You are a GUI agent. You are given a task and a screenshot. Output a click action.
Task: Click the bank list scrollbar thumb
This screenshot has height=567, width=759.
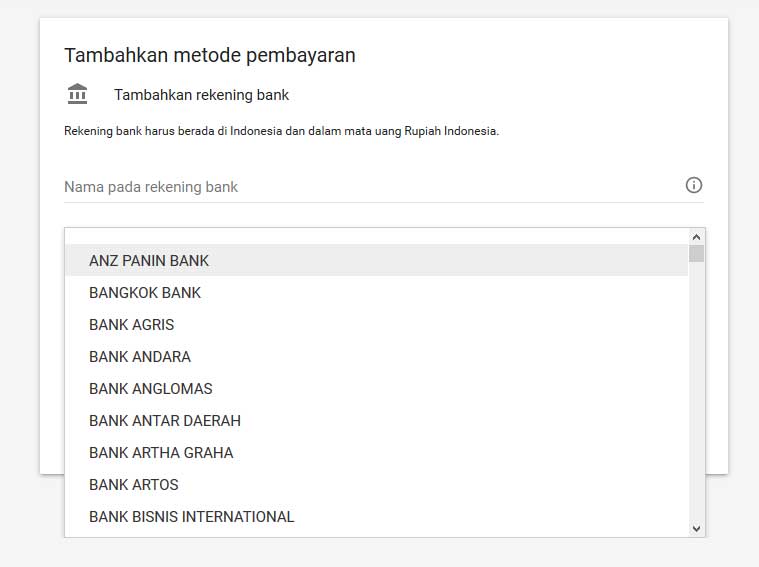[x=697, y=254]
